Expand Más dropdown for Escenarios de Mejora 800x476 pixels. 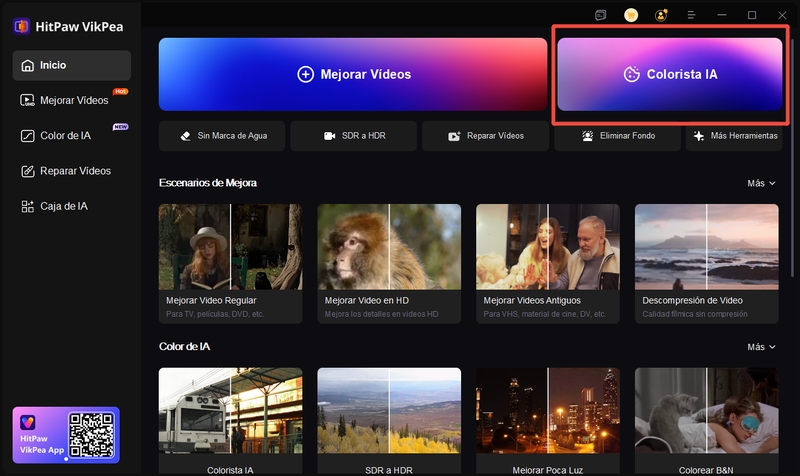(760, 183)
